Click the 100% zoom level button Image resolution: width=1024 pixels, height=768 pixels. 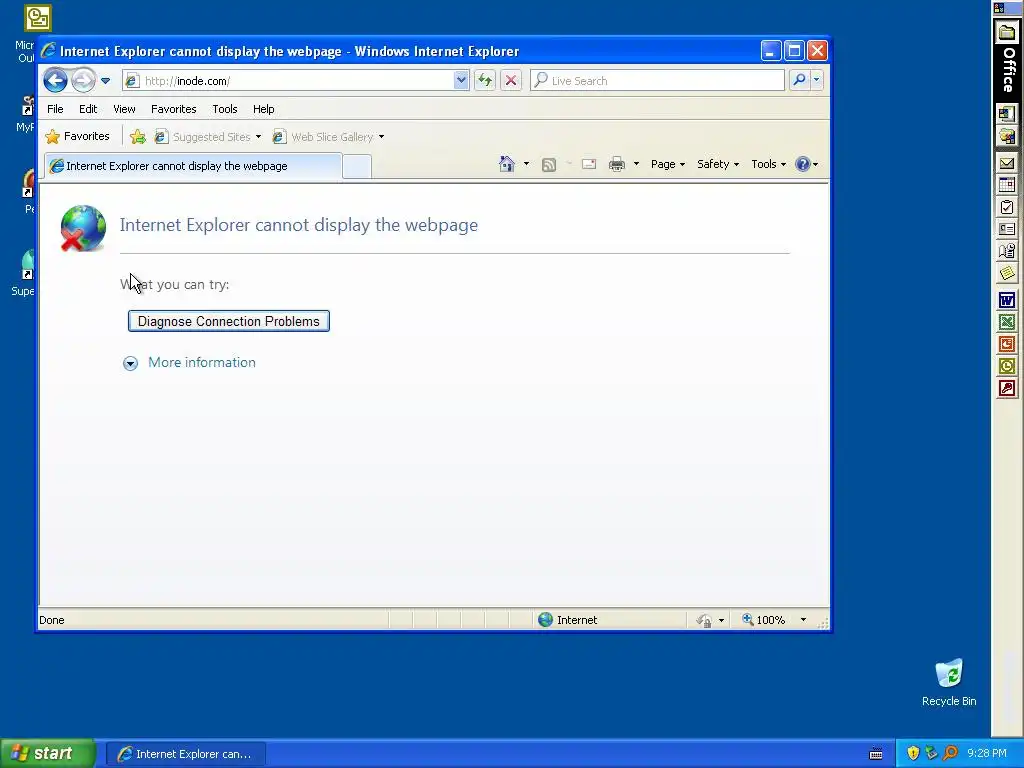point(763,620)
